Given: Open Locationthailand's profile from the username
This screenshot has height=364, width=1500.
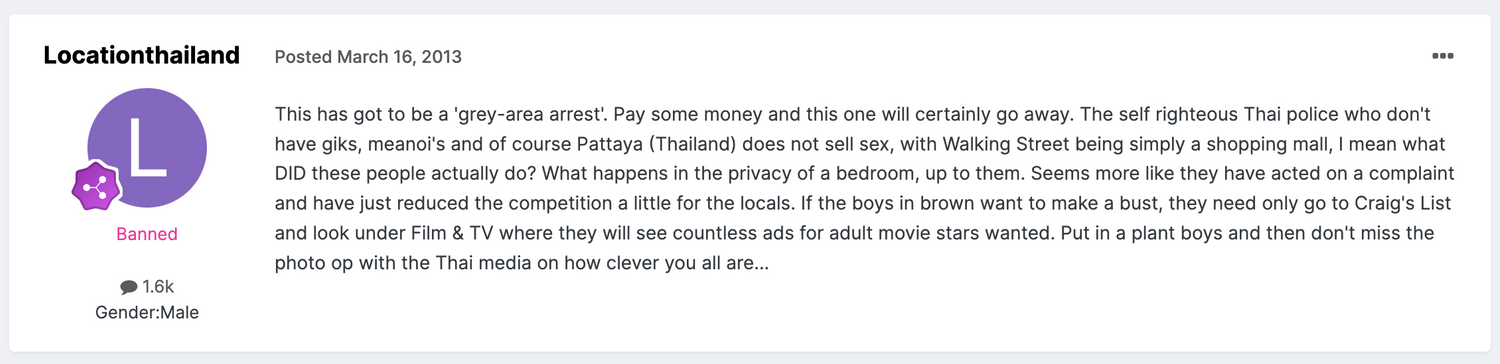Looking at the screenshot, I should 142,55.
